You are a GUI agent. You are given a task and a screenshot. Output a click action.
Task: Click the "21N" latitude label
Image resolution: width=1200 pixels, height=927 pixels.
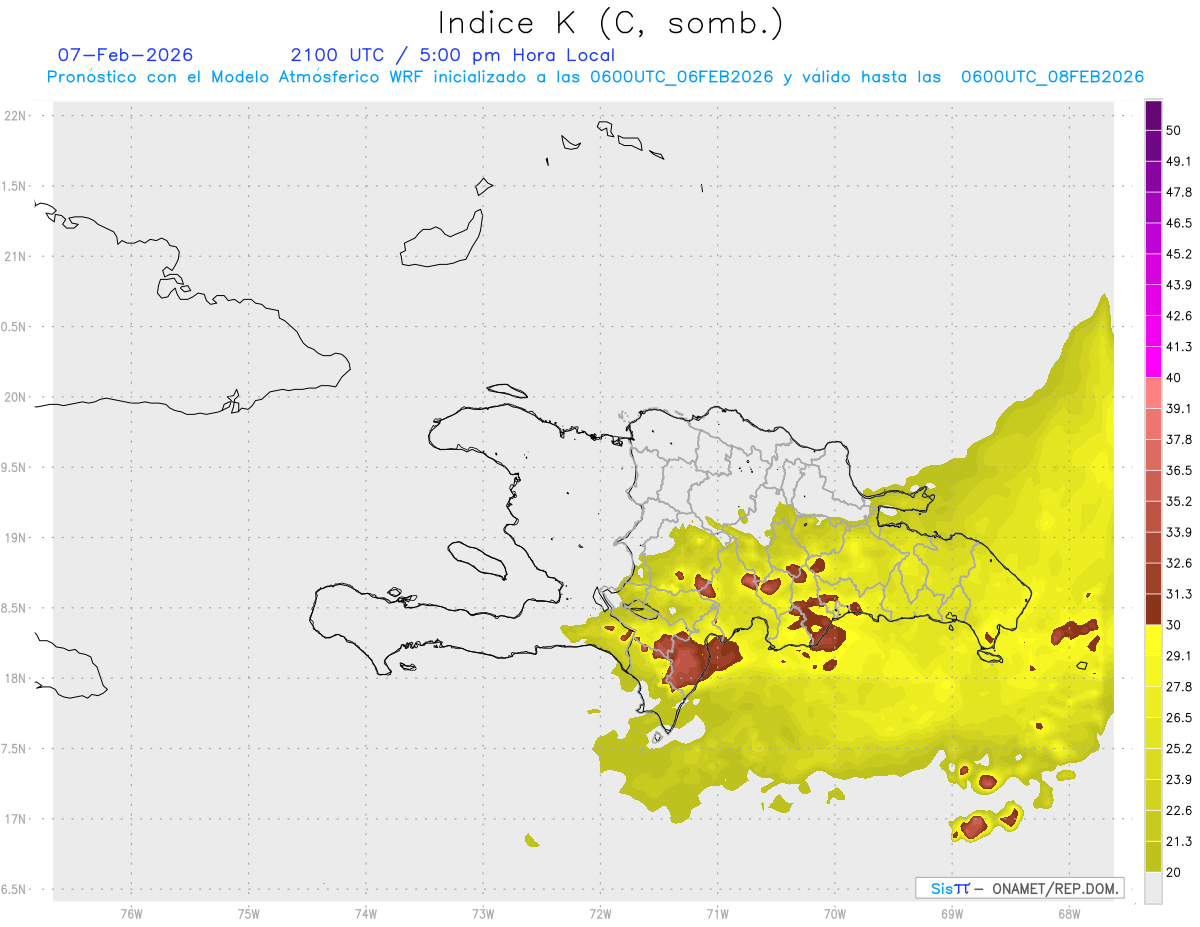click(x=17, y=256)
